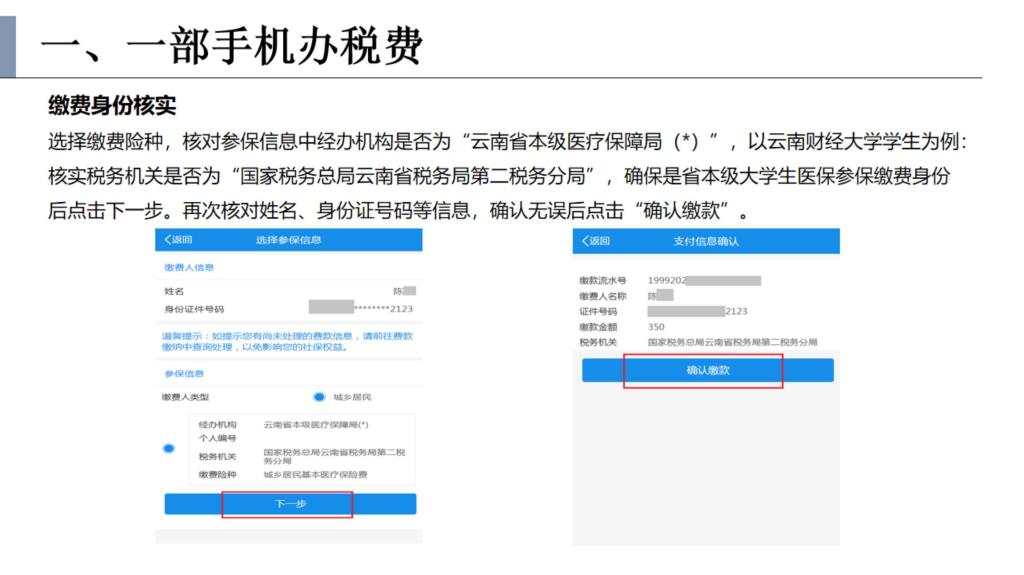Click the 姓名 row in payer info
The height and width of the screenshot is (575, 1024).
point(288,291)
